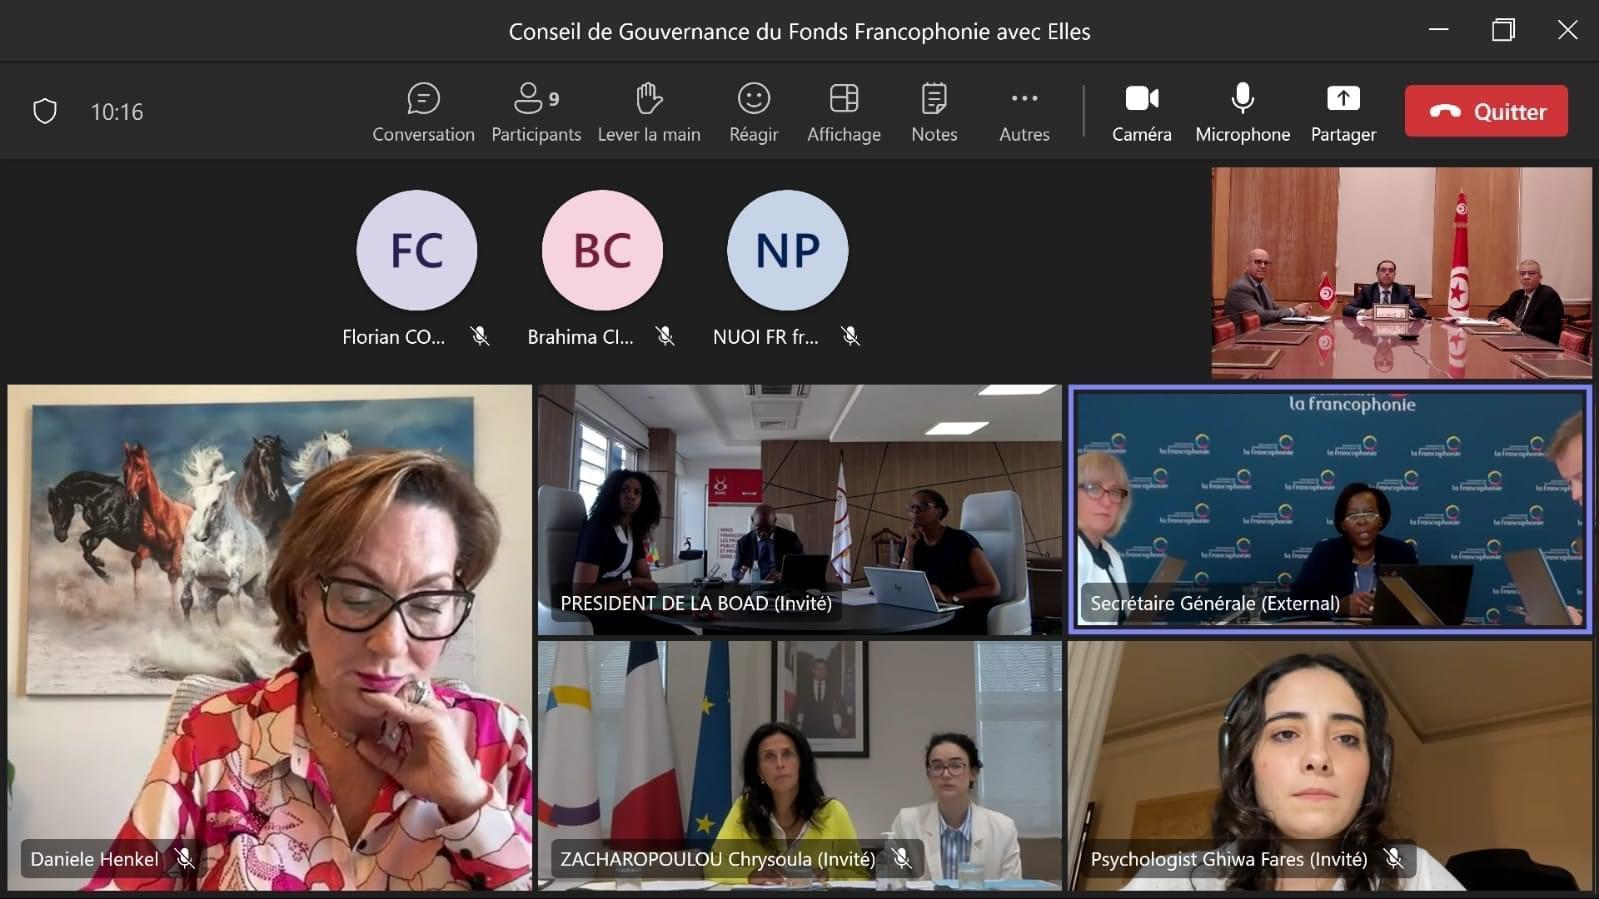This screenshot has width=1599, height=899.
Task: Mute or unmute the Microphone
Action: click(1242, 112)
